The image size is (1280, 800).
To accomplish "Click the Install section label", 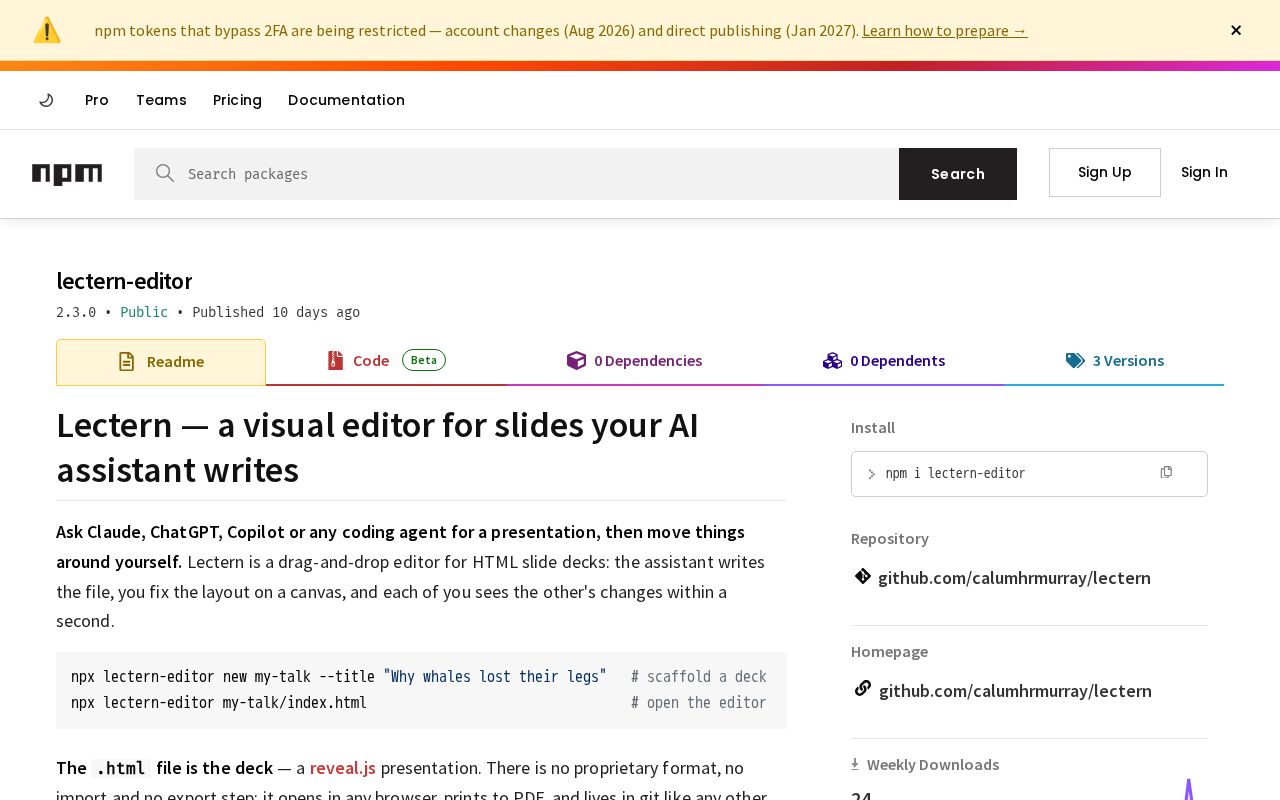I will tap(873, 427).
